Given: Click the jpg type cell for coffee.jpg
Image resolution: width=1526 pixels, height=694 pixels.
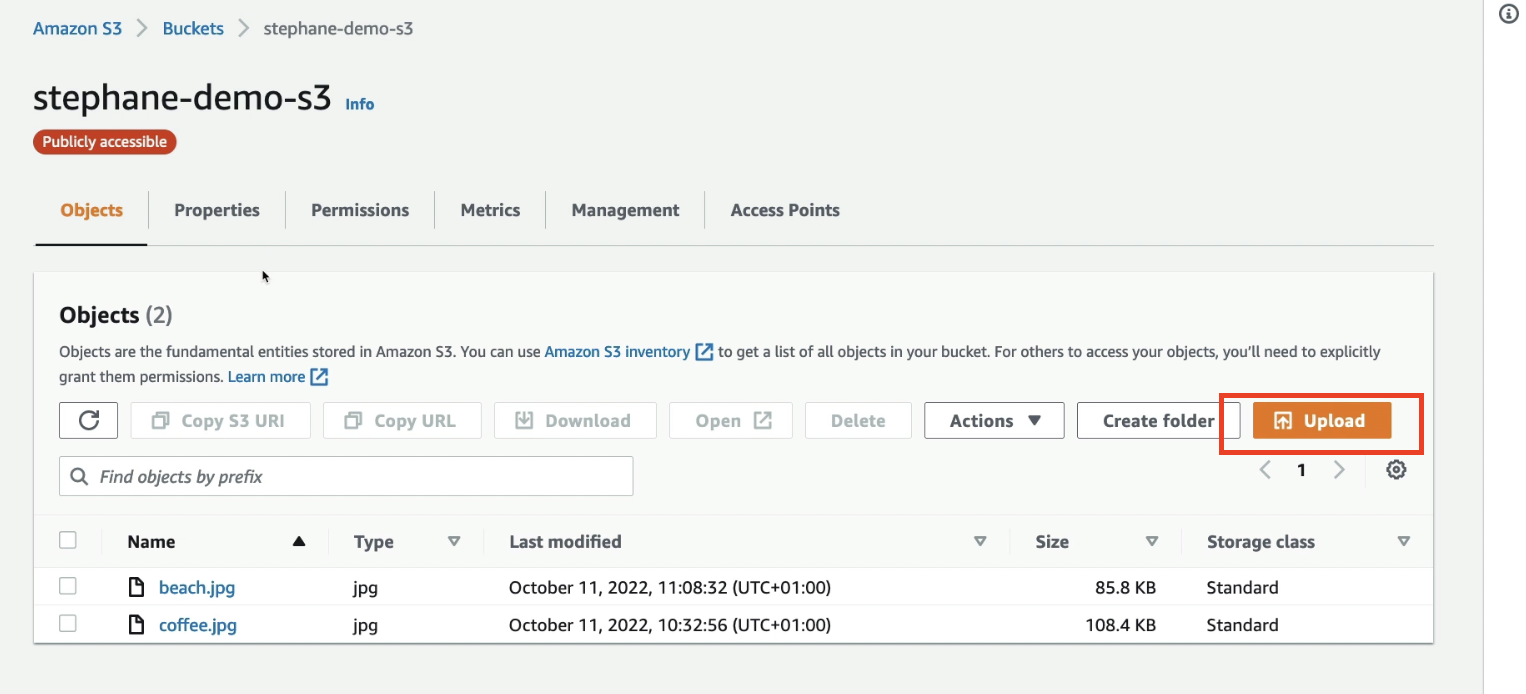Looking at the screenshot, I should 365,626.
